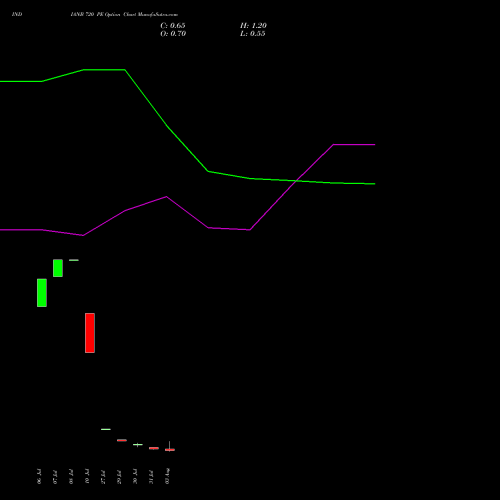
Task: Select the large red candlestick
Action: point(90,333)
